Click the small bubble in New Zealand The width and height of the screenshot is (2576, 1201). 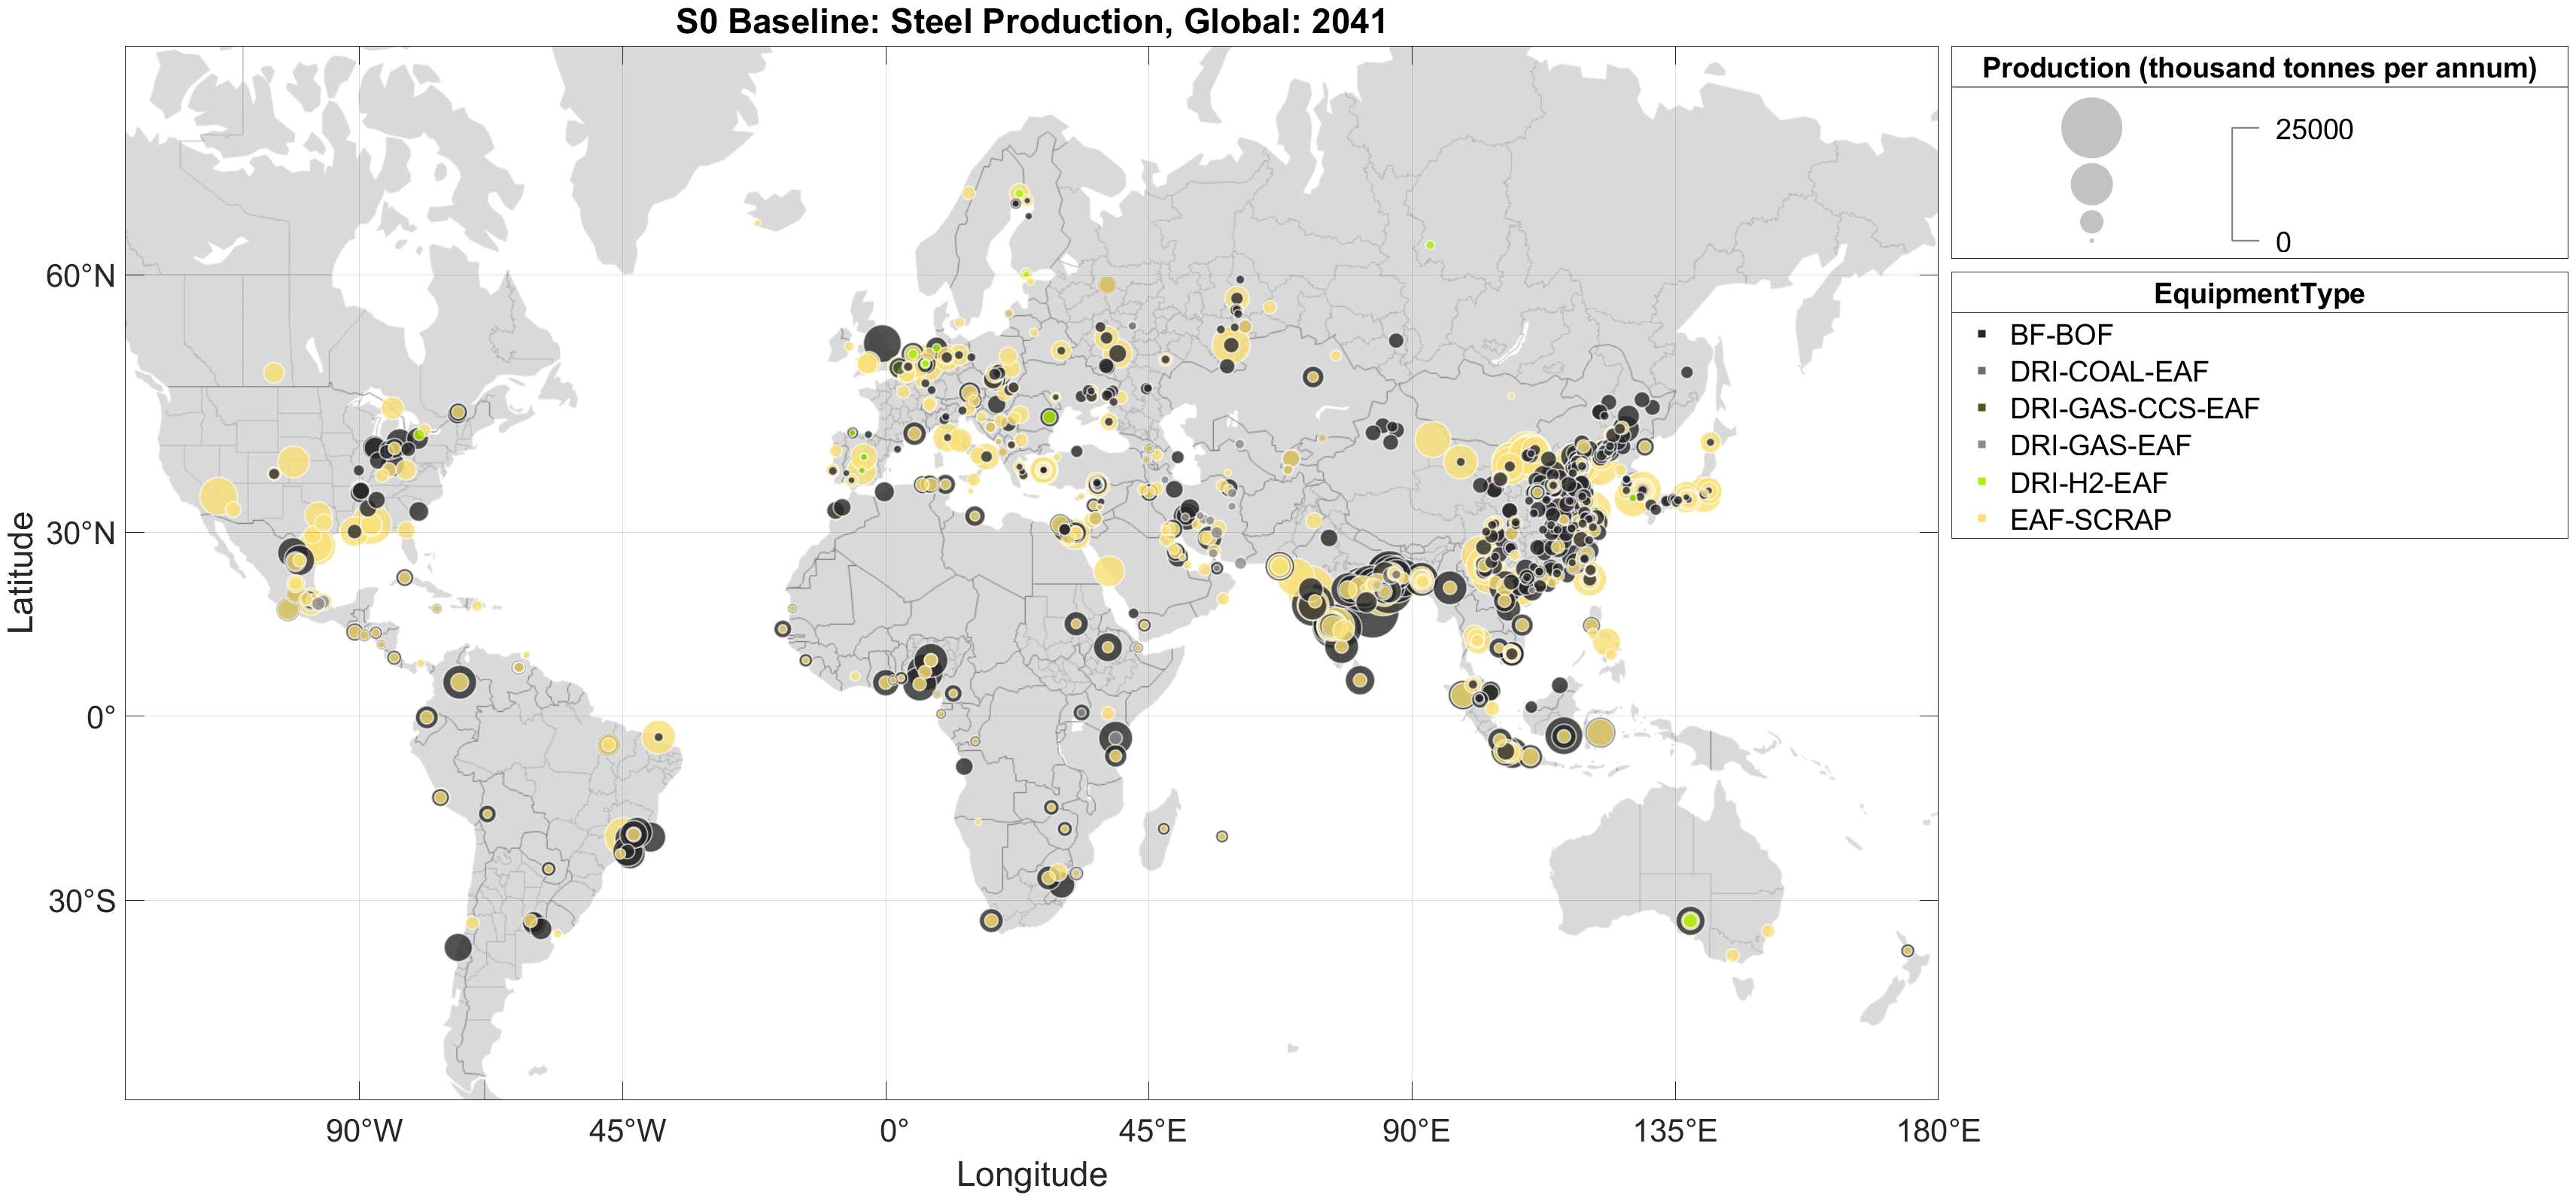click(x=1907, y=951)
